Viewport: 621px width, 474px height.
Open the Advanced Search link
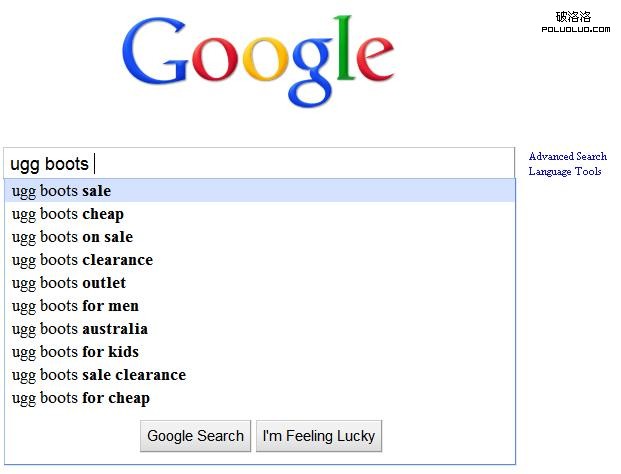coord(567,156)
